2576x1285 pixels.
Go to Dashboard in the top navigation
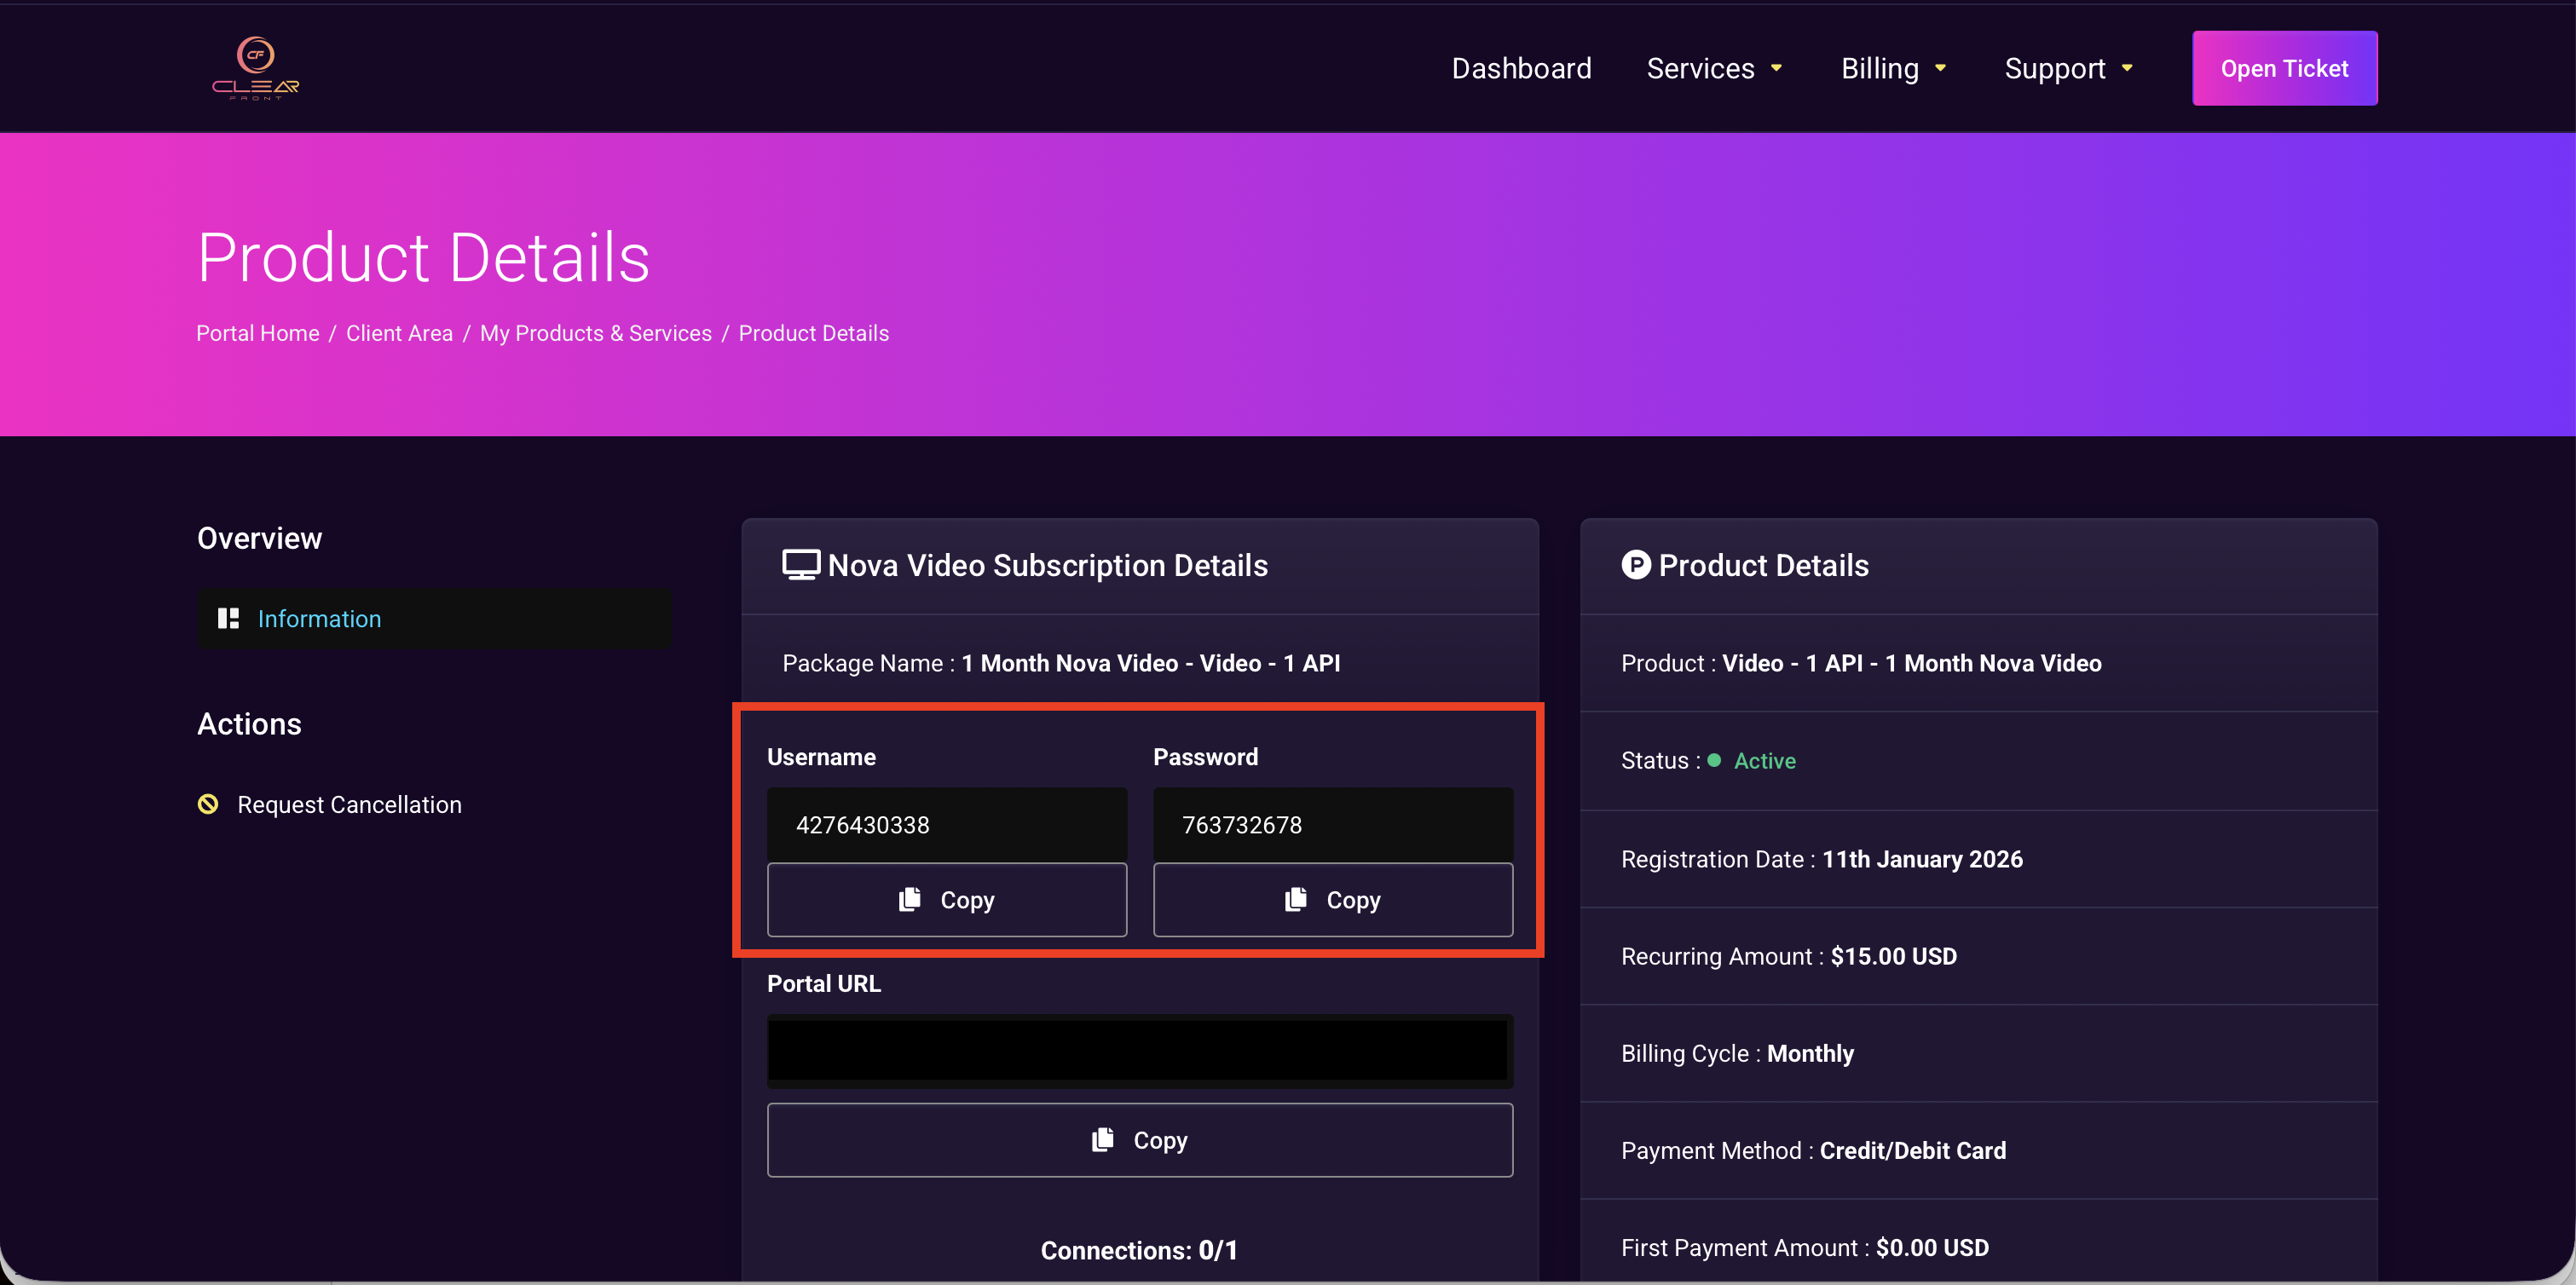[x=1521, y=68]
